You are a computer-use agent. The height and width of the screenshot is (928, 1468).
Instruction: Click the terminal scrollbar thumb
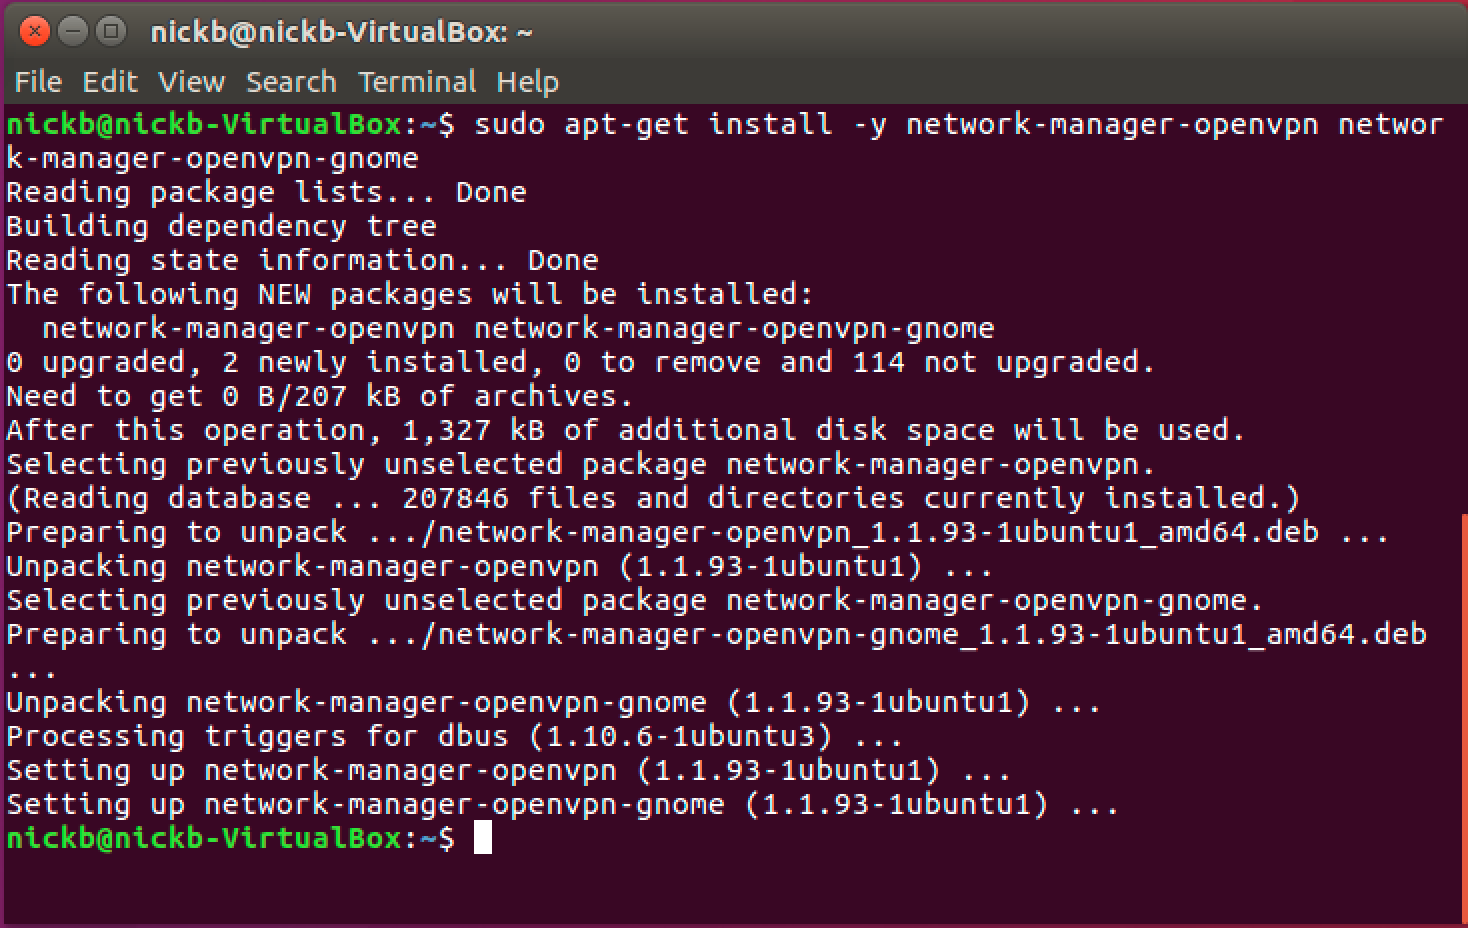click(x=1464, y=715)
